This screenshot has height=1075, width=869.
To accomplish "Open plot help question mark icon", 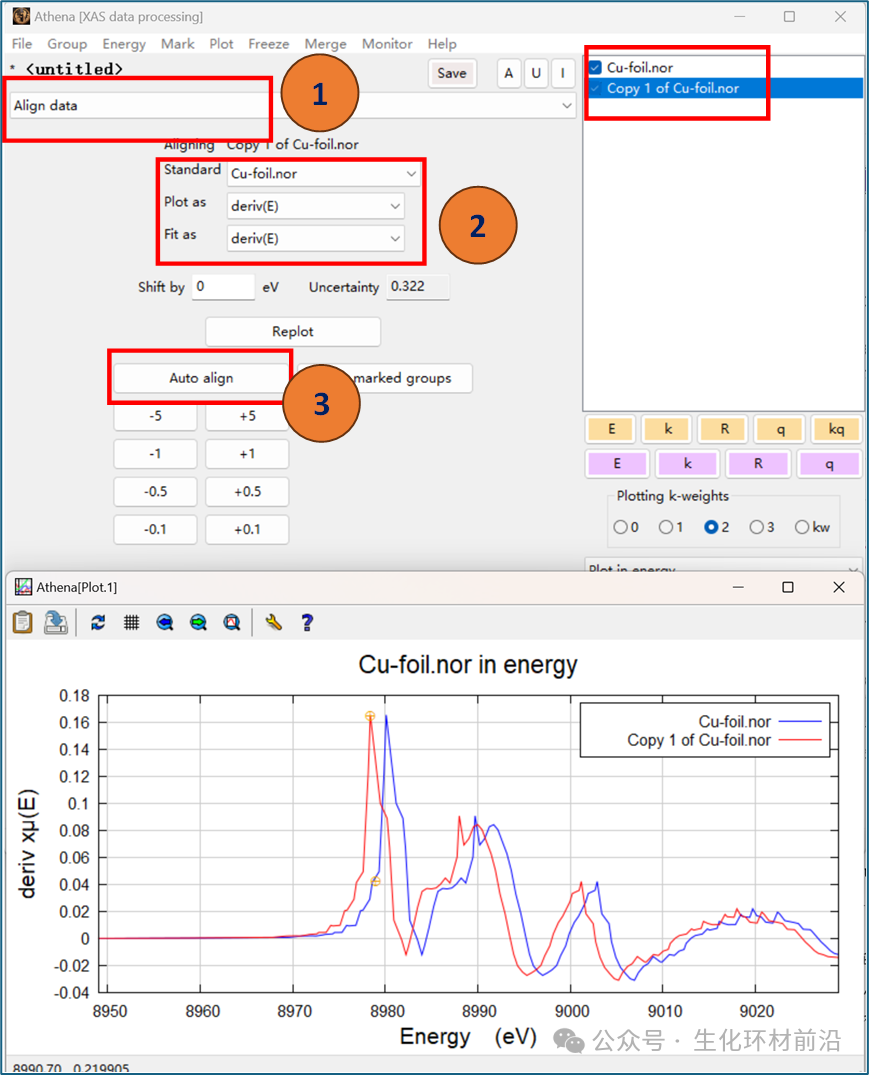I will point(307,623).
